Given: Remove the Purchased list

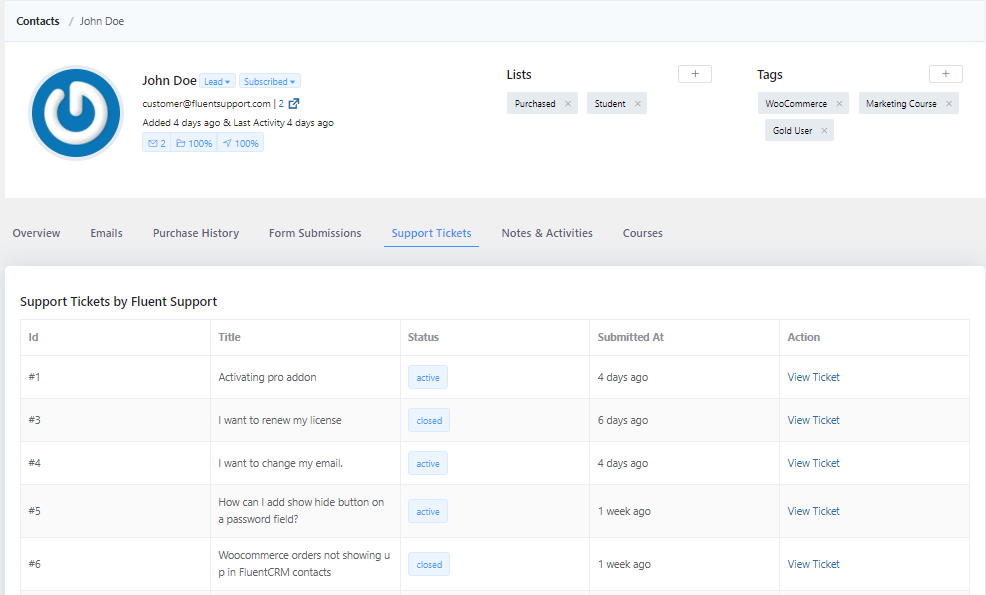Looking at the screenshot, I should pos(568,104).
